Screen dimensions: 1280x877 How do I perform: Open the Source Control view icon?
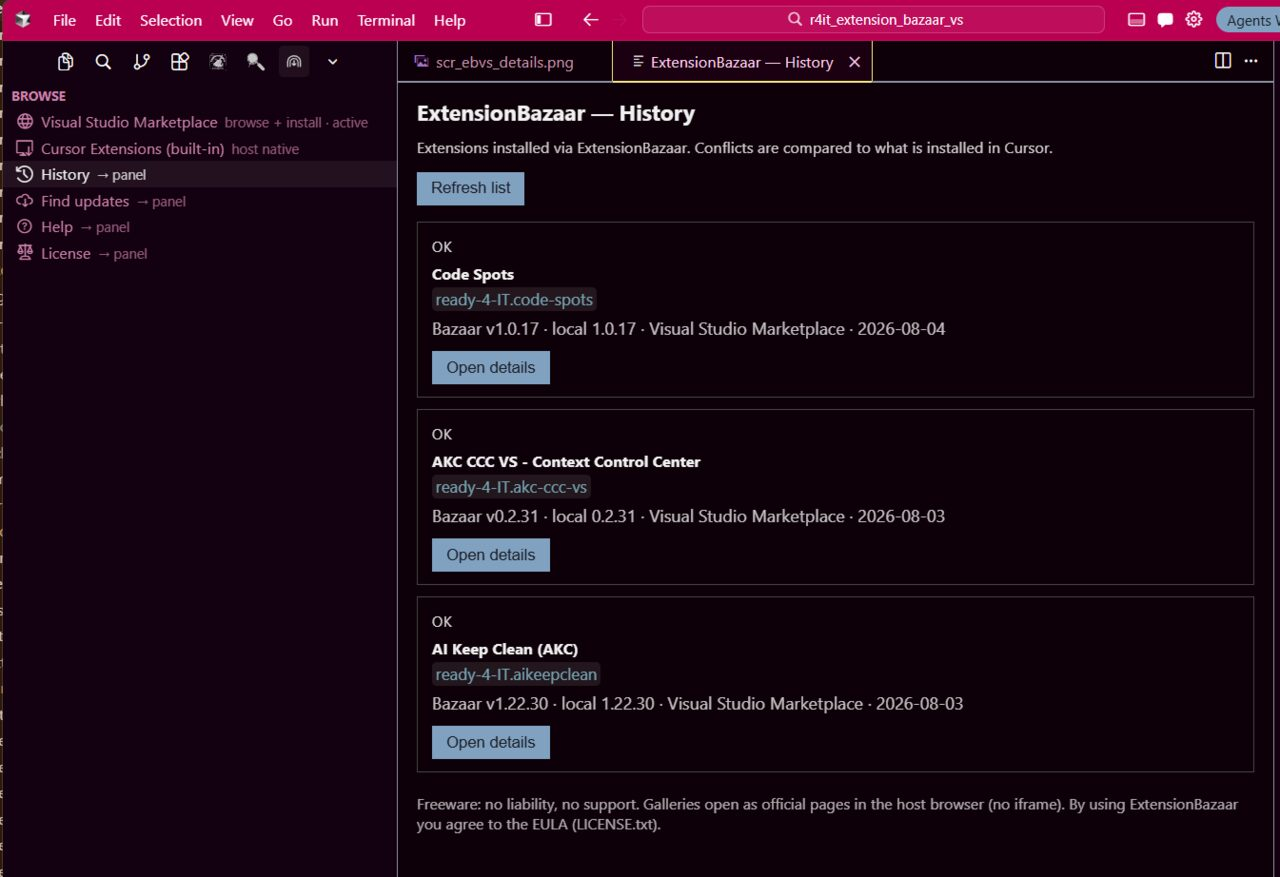pyautogui.click(x=141, y=62)
